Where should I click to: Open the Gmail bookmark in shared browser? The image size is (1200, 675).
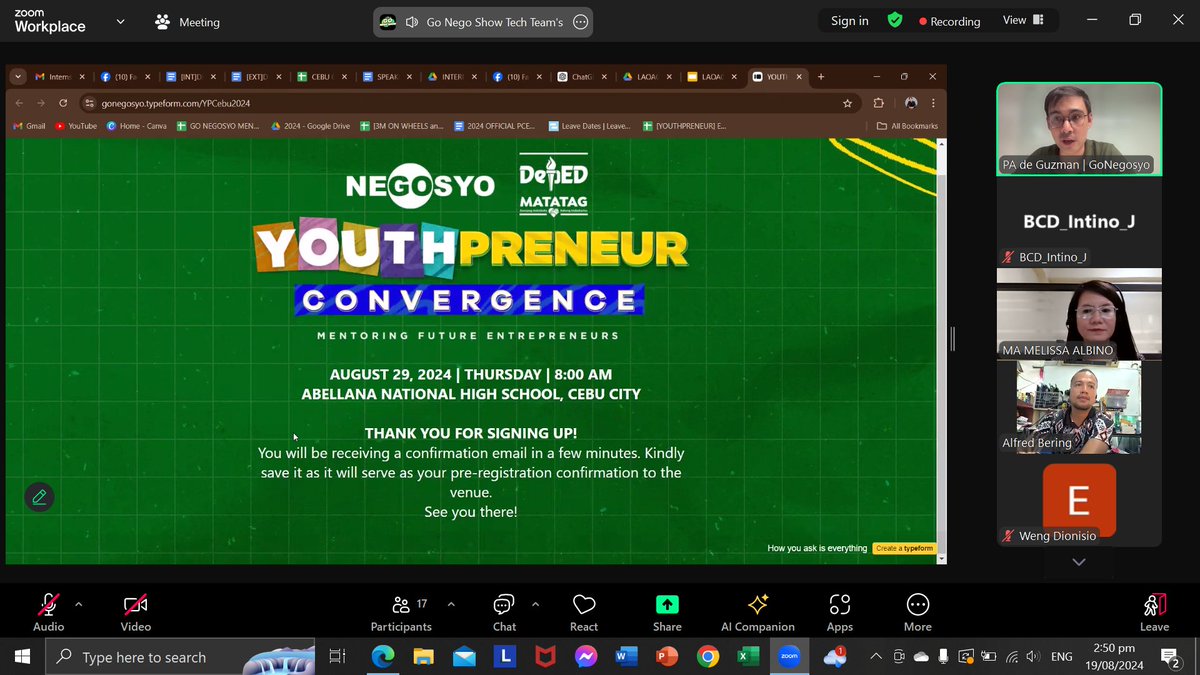click(x=29, y=126)
